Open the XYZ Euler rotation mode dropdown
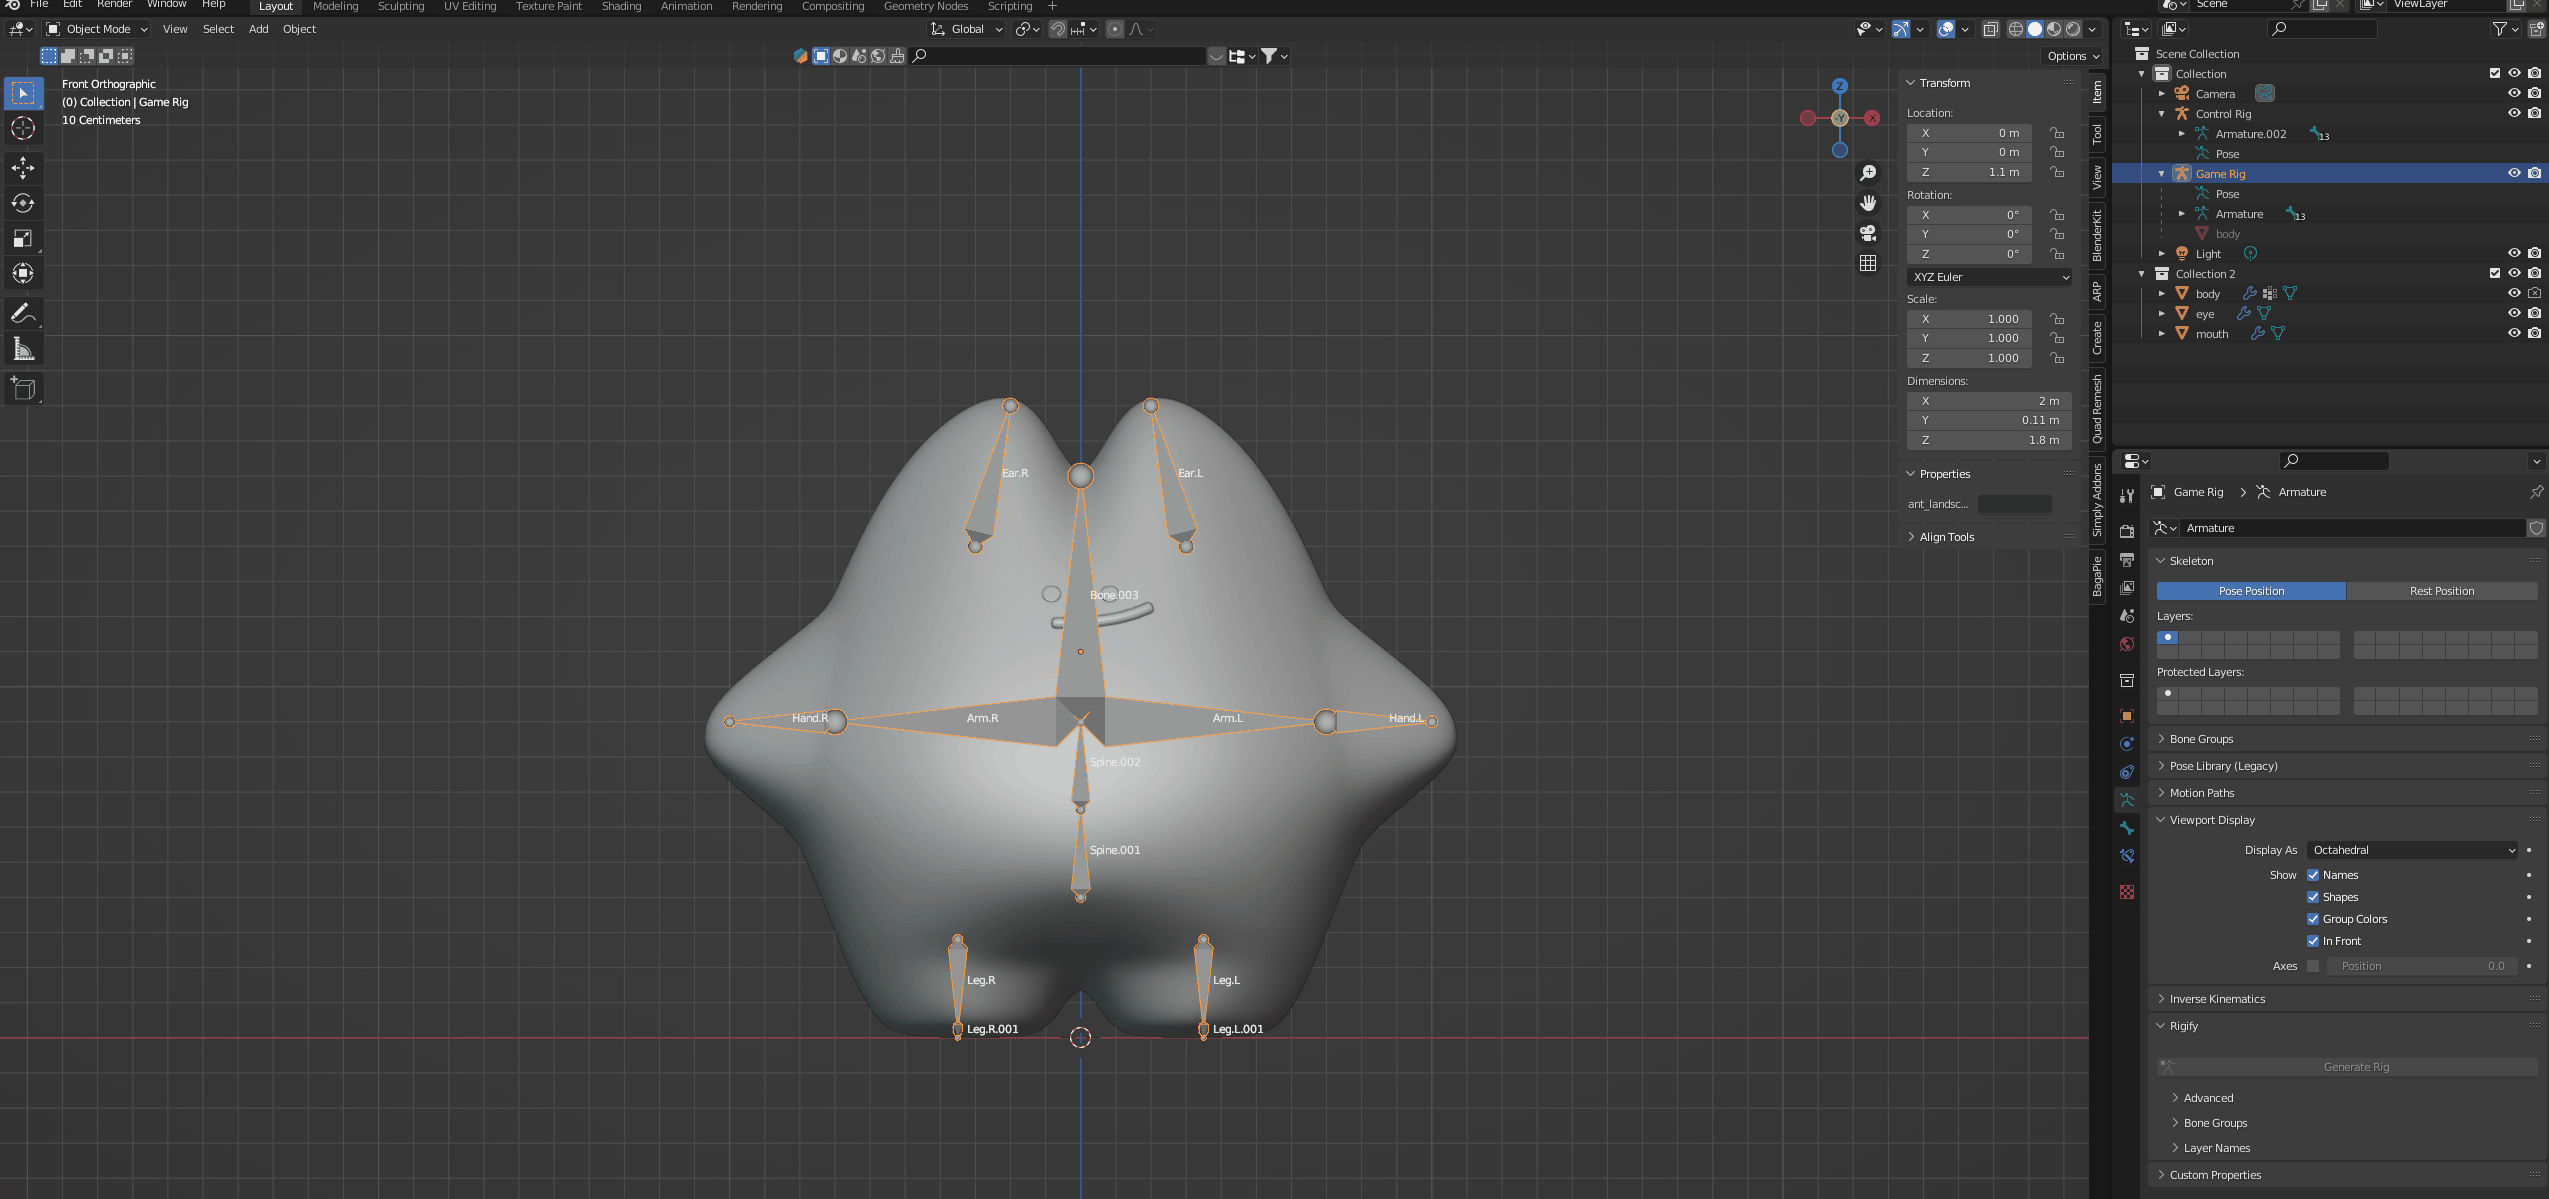2549x1199 pixels. pyautogui.click(x=1989, y=277)
